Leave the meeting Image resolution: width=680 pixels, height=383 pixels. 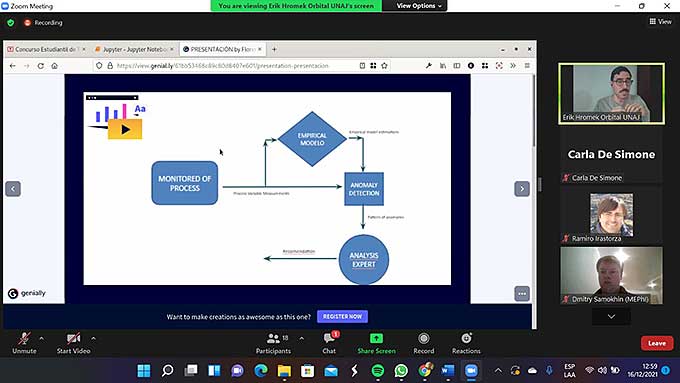click(x=657, y=343)
